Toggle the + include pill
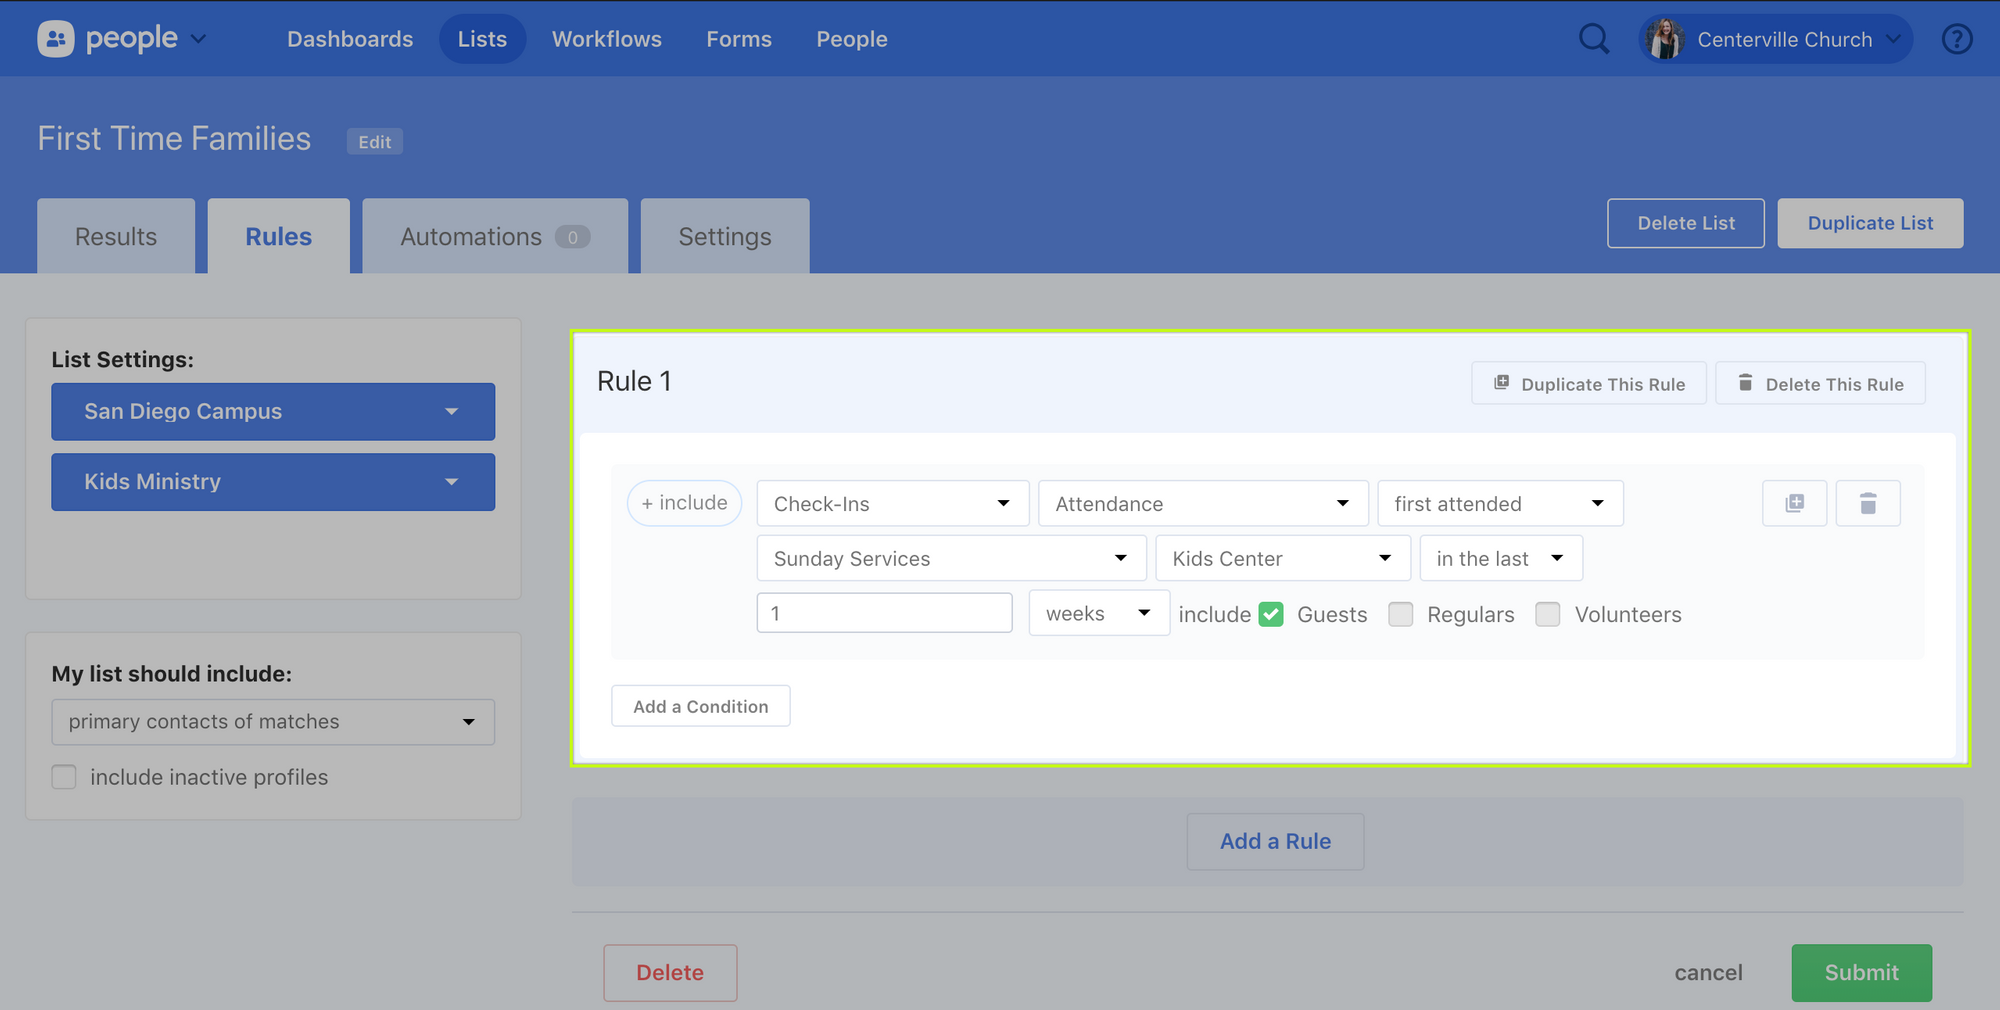The image size is (2000, 1010). (684, 503)
